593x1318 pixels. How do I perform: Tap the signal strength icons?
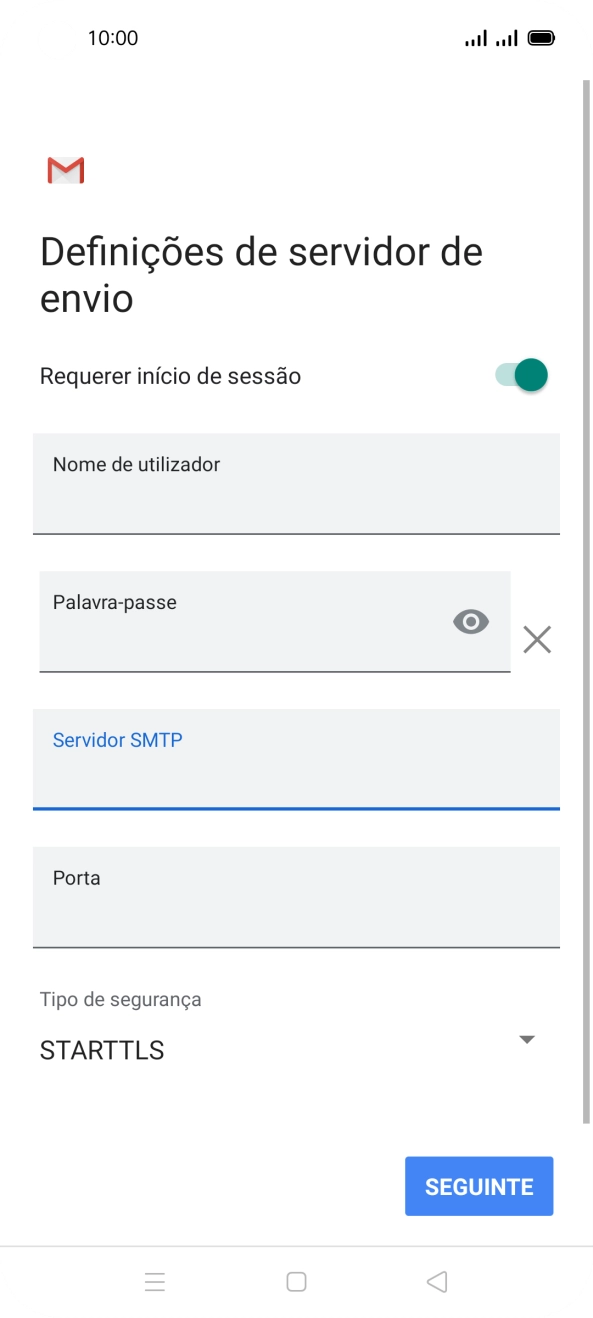491,39
